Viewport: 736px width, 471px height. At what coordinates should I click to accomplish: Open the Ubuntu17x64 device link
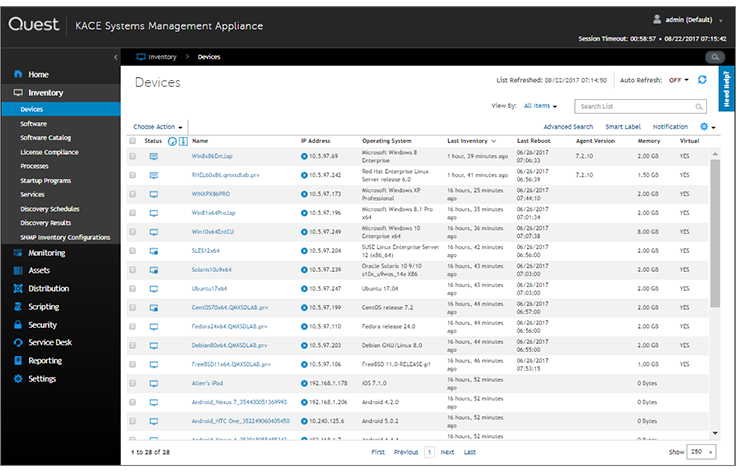(211, 287)
